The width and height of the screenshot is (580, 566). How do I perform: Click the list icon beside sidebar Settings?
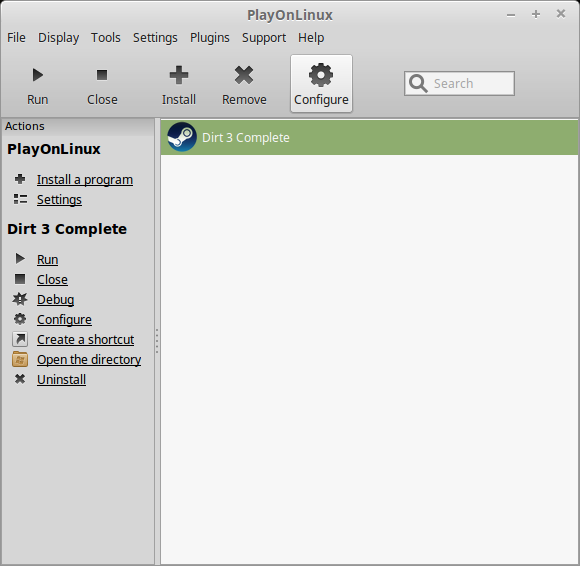click(20, 199)
